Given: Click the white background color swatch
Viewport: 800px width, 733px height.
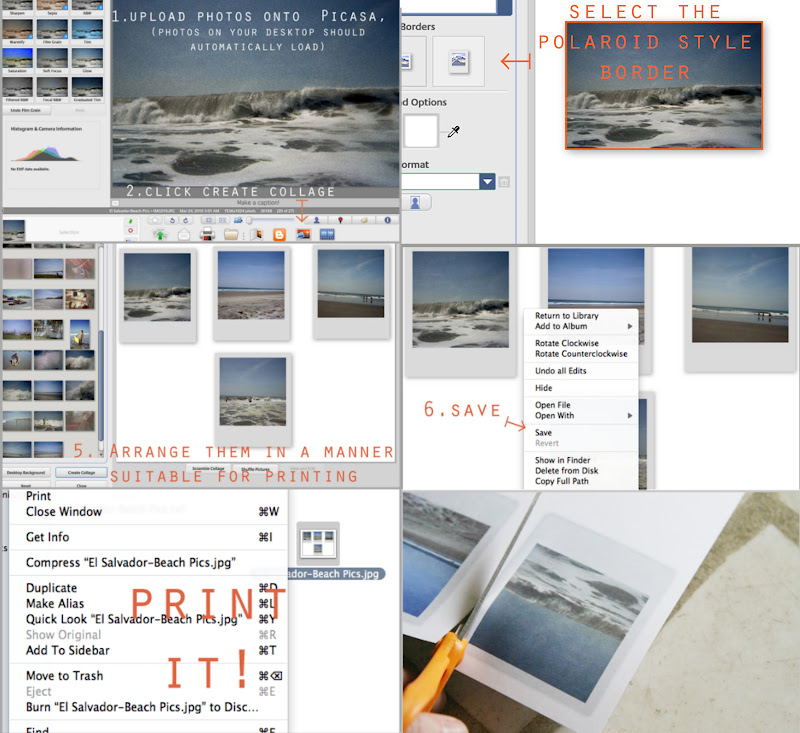Looking at the screenshot, I should coord(421,131).
